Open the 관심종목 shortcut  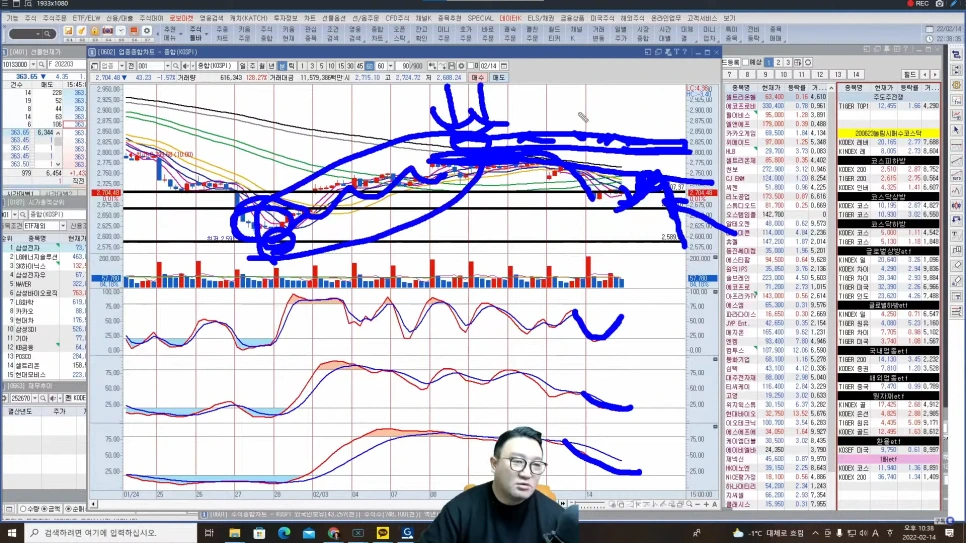pyautogui.click(x=310, y=34)
